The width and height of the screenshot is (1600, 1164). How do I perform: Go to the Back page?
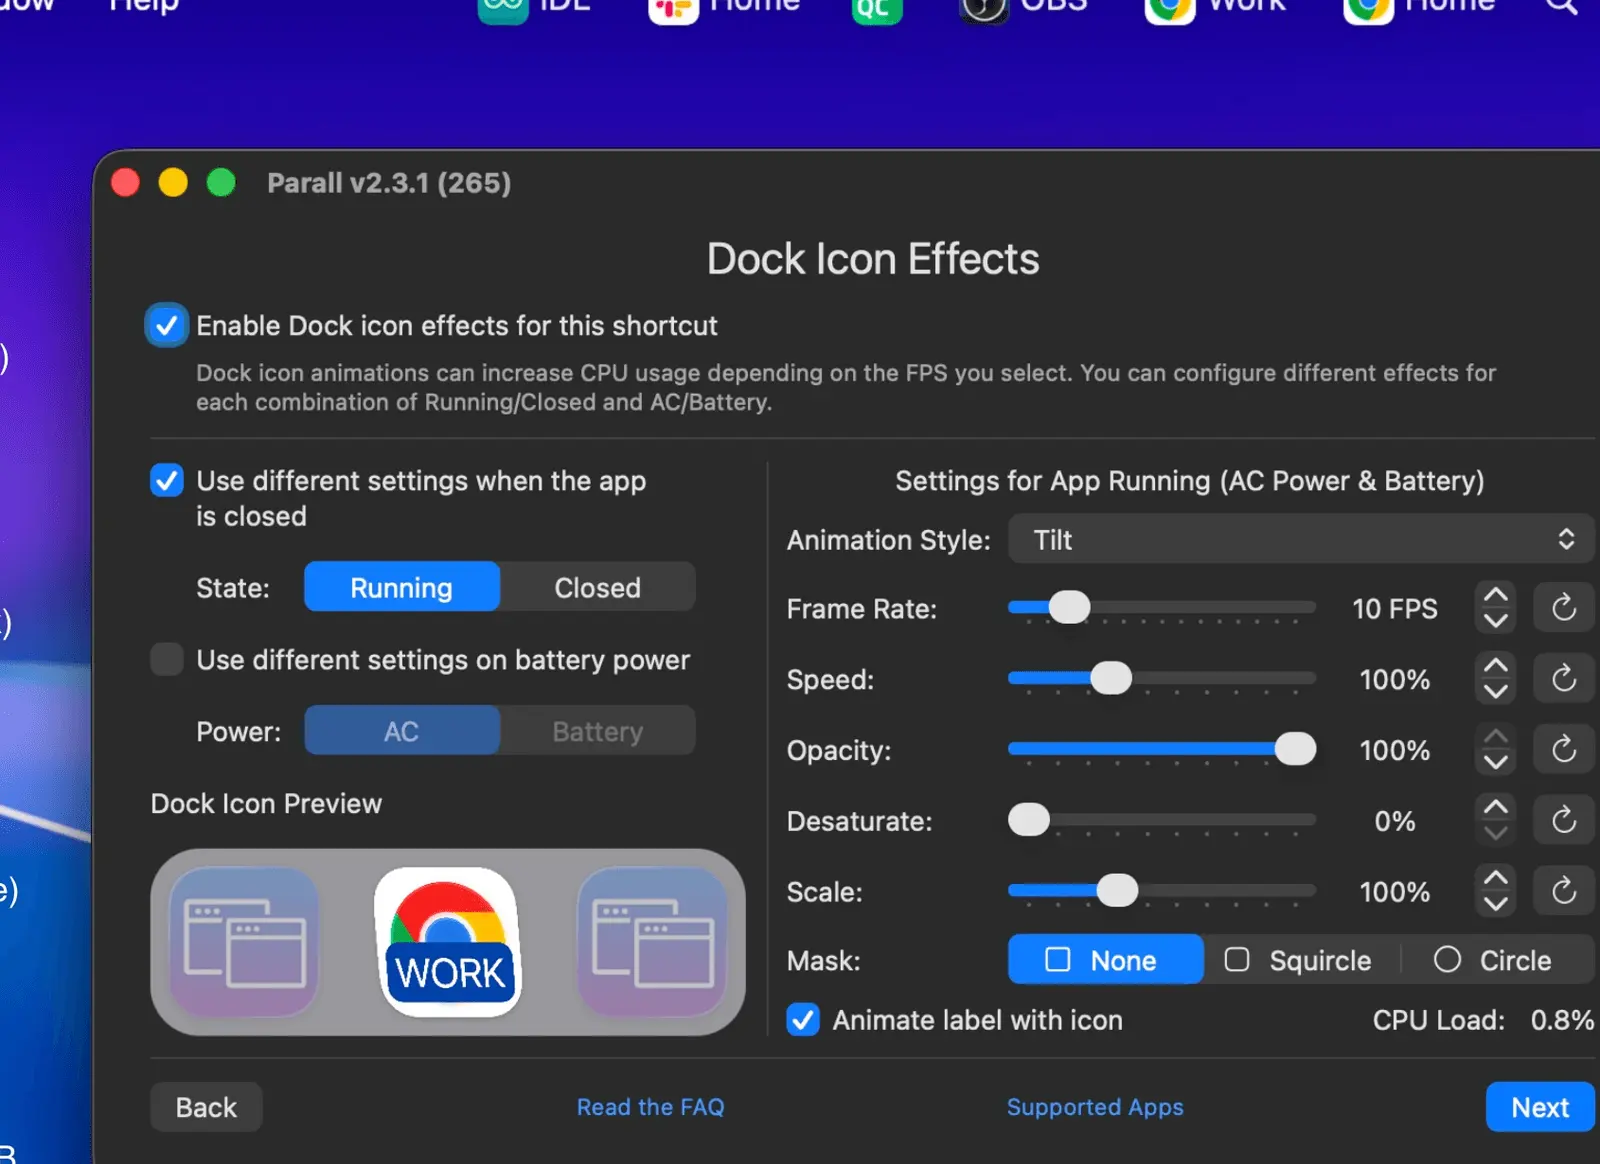pos(207,1107)
